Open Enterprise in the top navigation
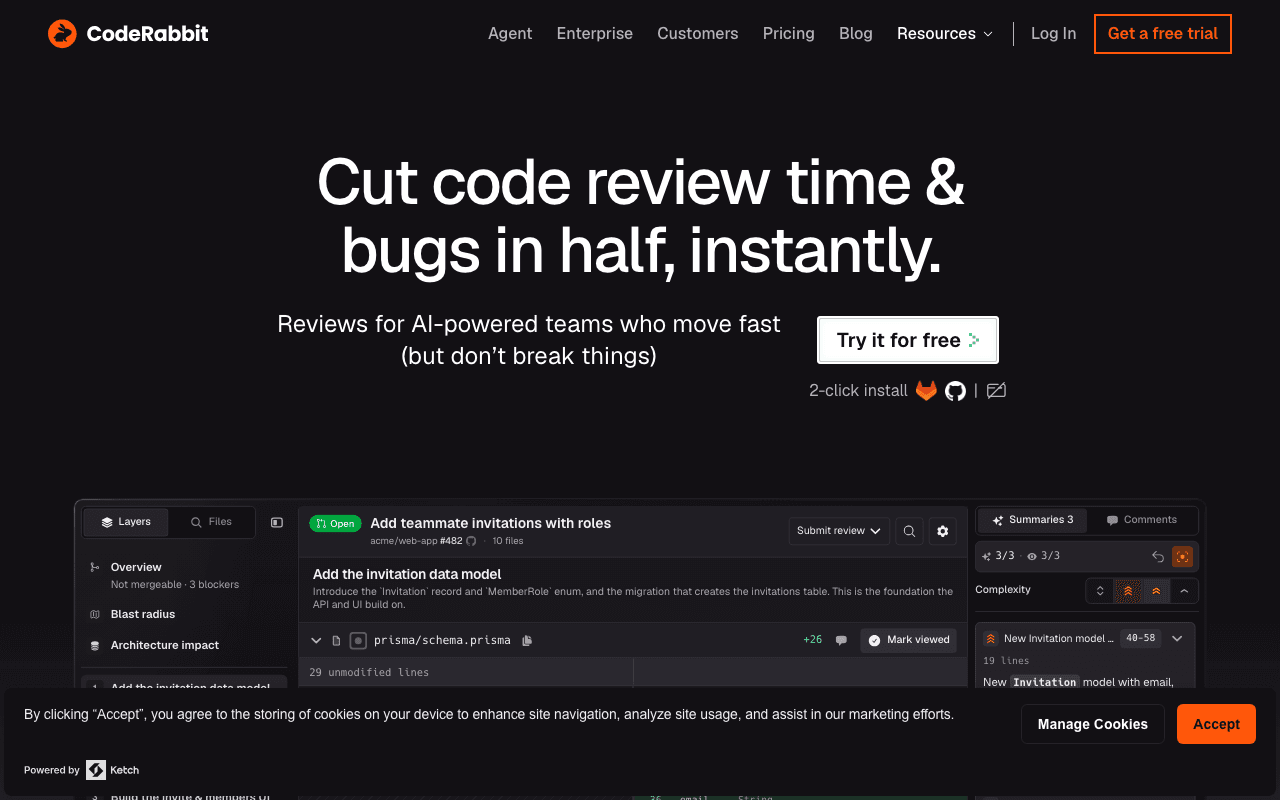Viewport: 1280px width, 800px height. [595, 34]
